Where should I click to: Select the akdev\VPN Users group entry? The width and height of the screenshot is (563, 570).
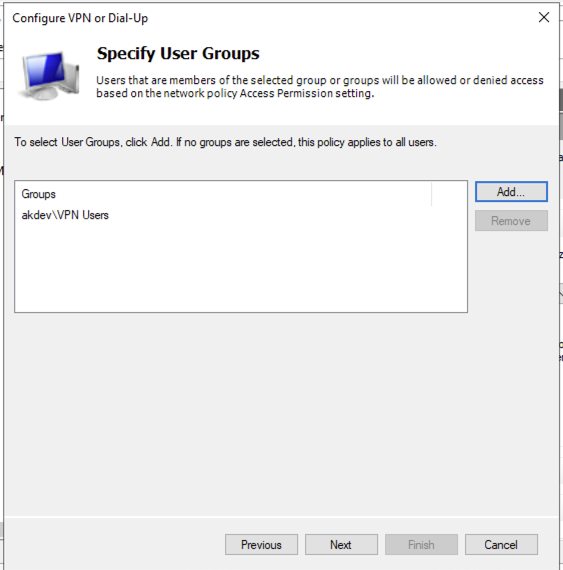click(65, 215)
